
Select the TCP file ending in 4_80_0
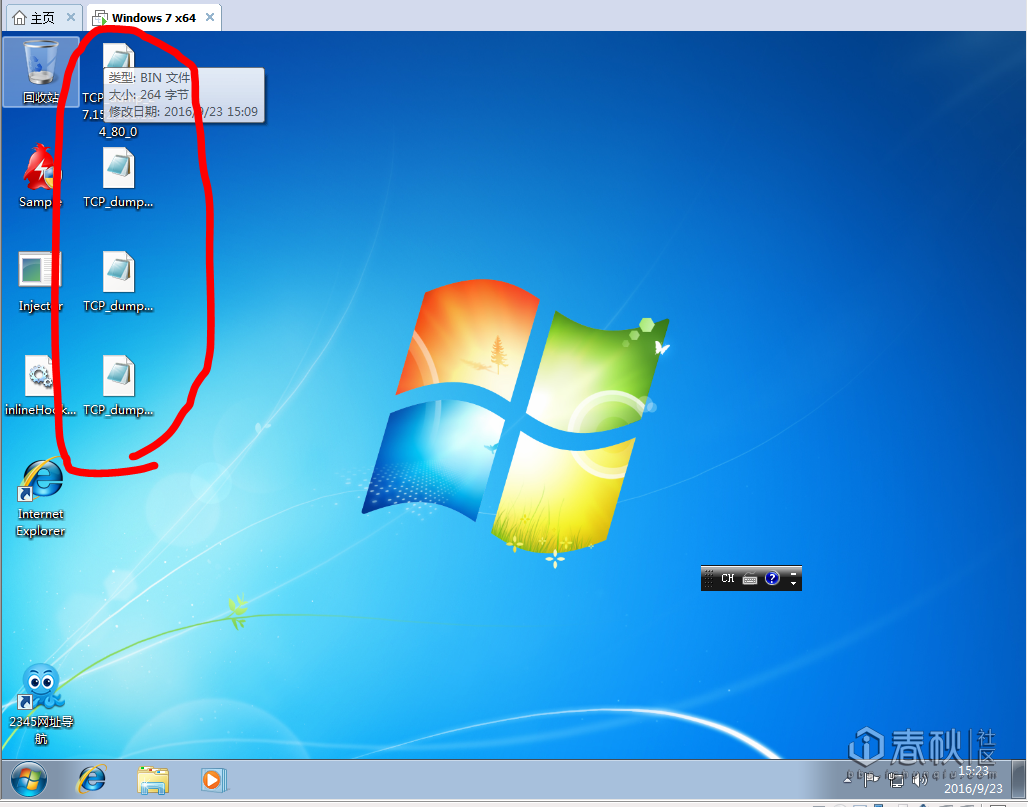click(118, 89)
